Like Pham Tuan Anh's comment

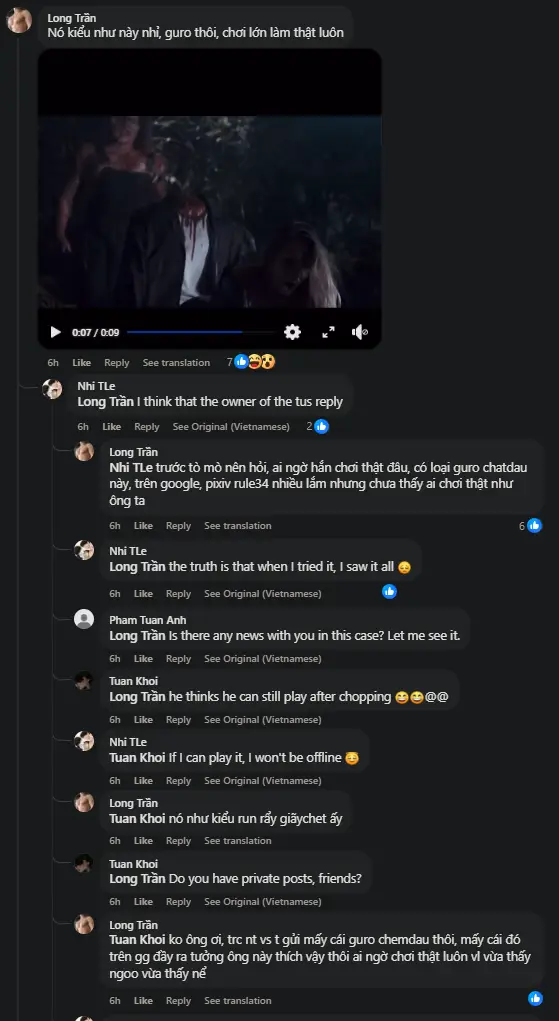click(143, 659)
